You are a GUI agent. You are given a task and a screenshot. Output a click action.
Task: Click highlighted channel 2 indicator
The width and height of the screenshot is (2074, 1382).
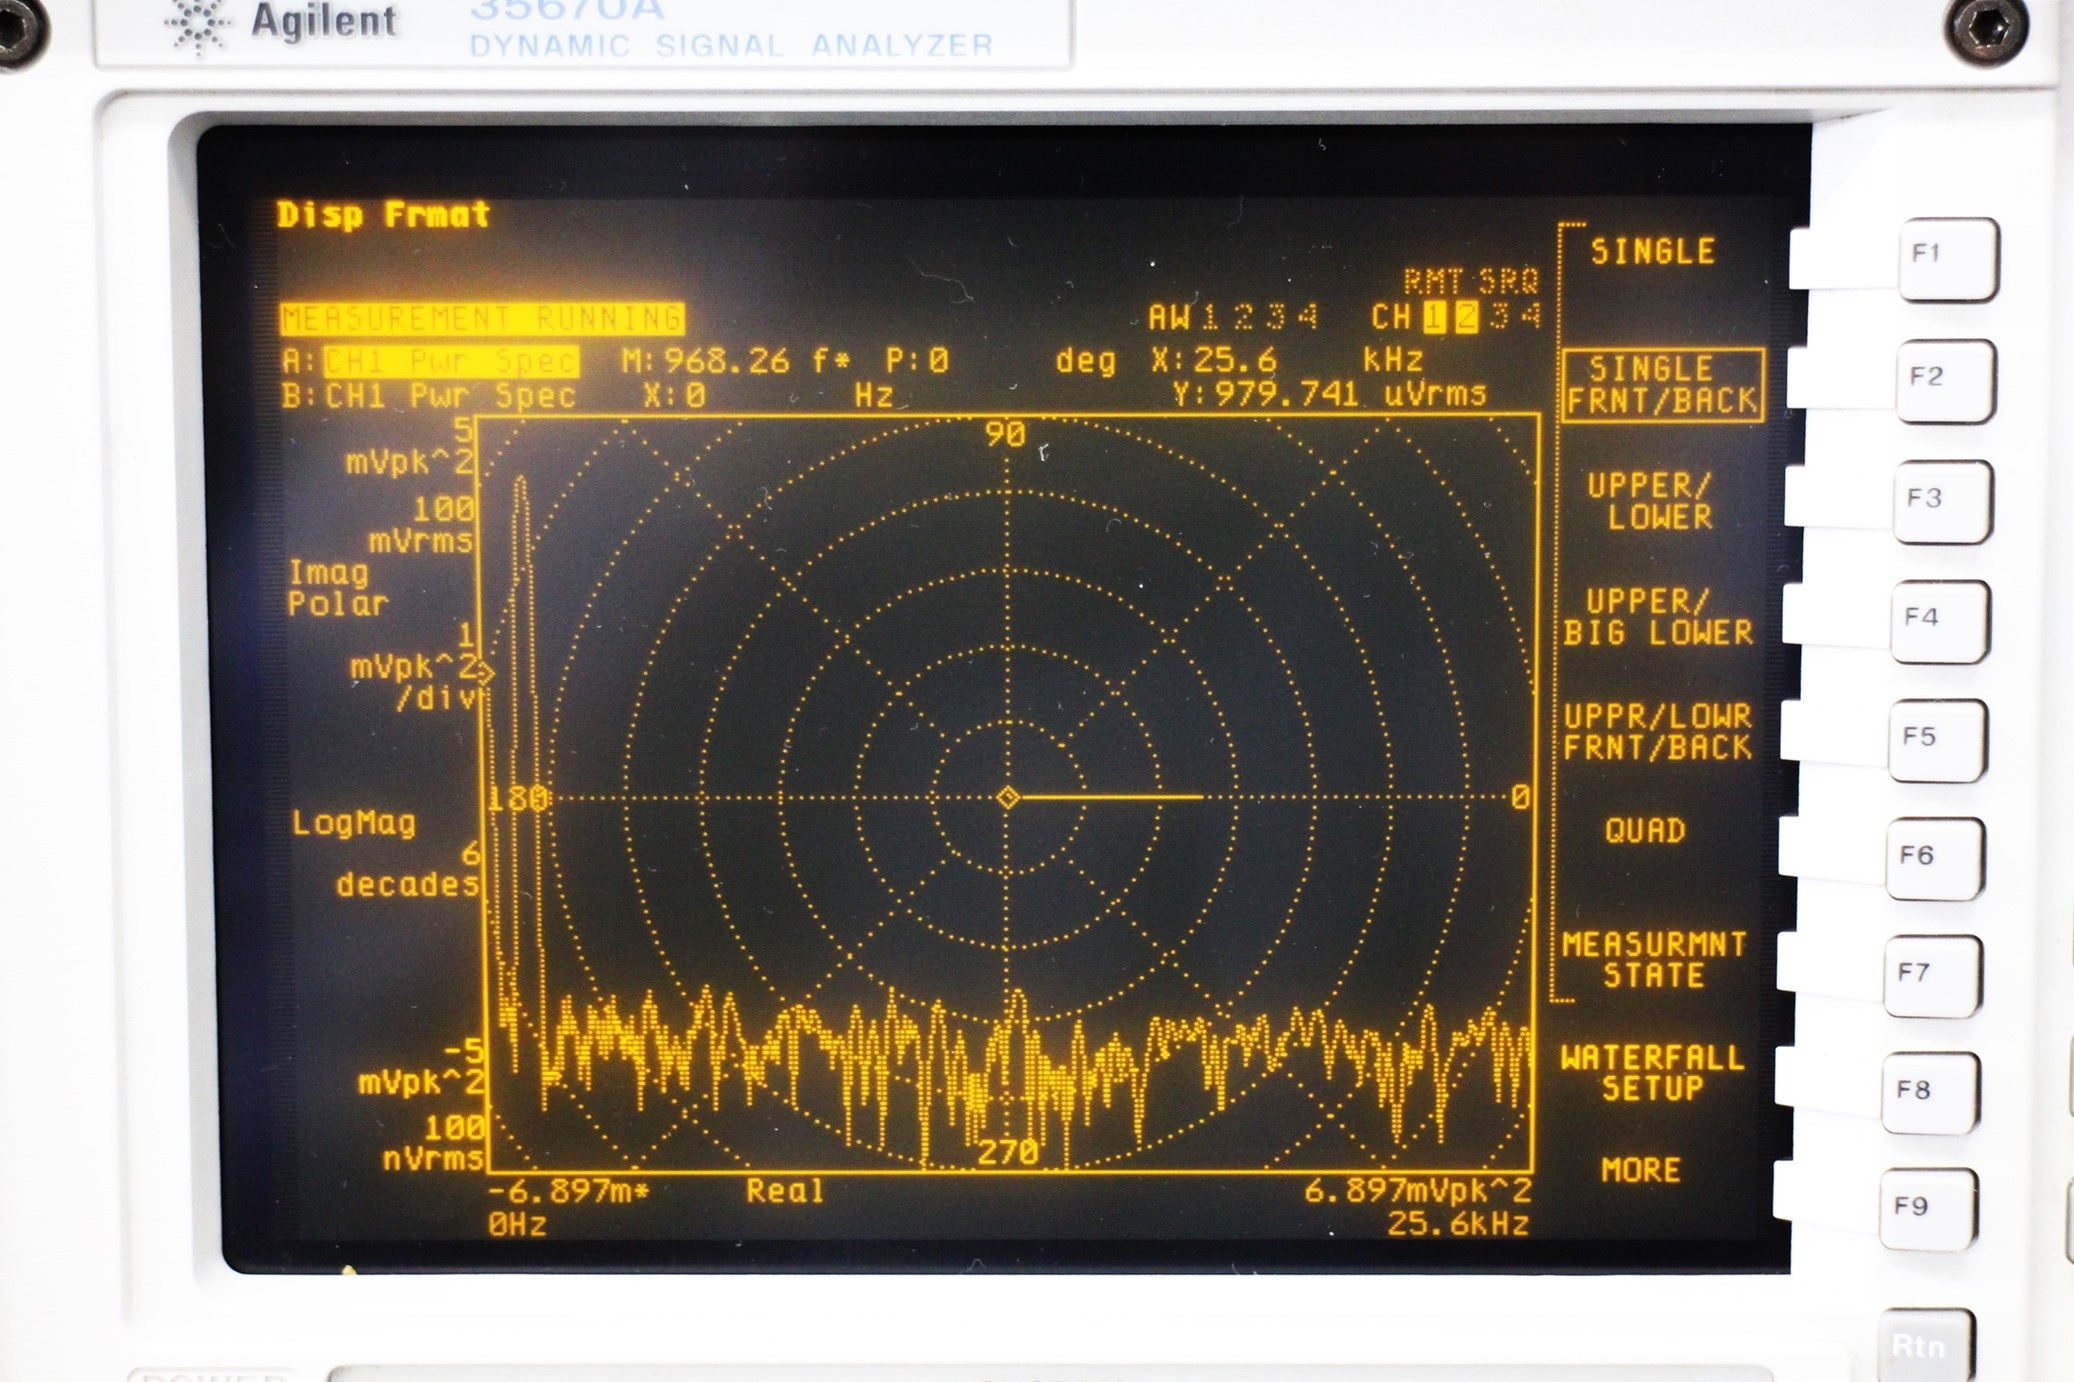[1466, 317]
